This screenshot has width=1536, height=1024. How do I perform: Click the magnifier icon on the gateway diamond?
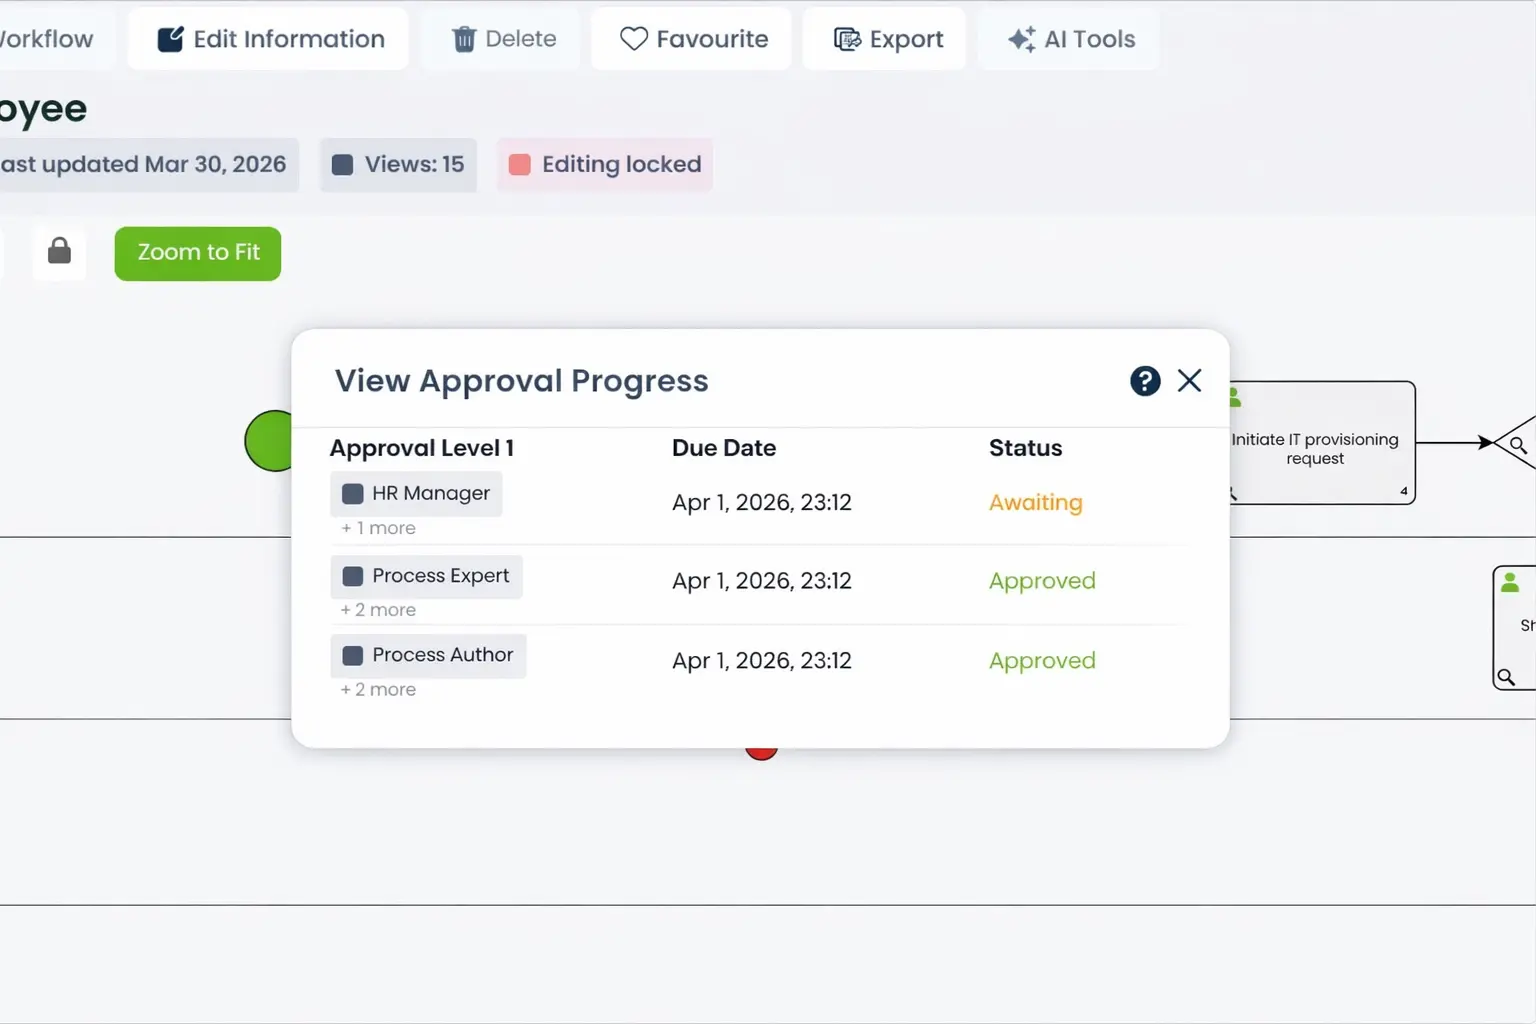1518,445
